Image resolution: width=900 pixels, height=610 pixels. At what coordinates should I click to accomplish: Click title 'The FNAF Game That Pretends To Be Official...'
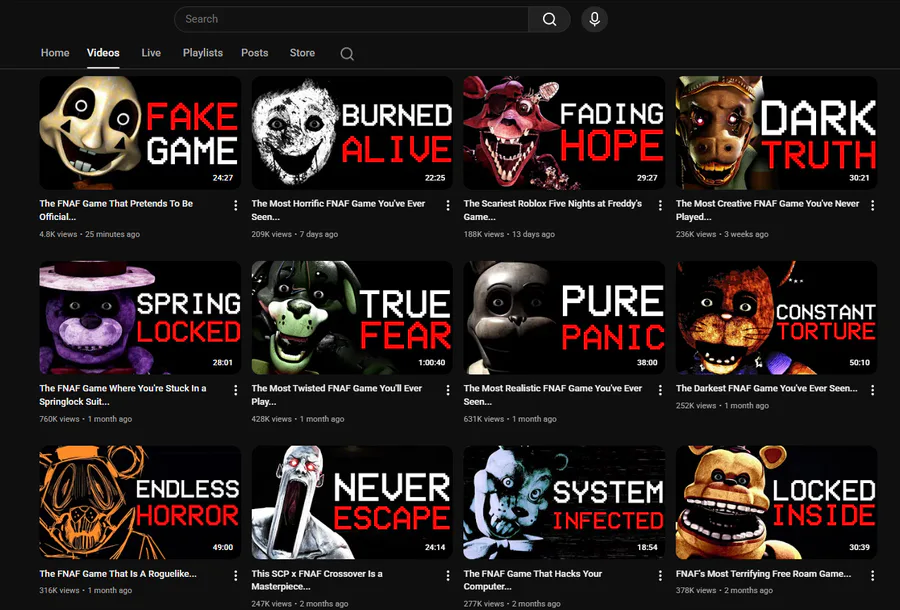(x=116, y=210)
